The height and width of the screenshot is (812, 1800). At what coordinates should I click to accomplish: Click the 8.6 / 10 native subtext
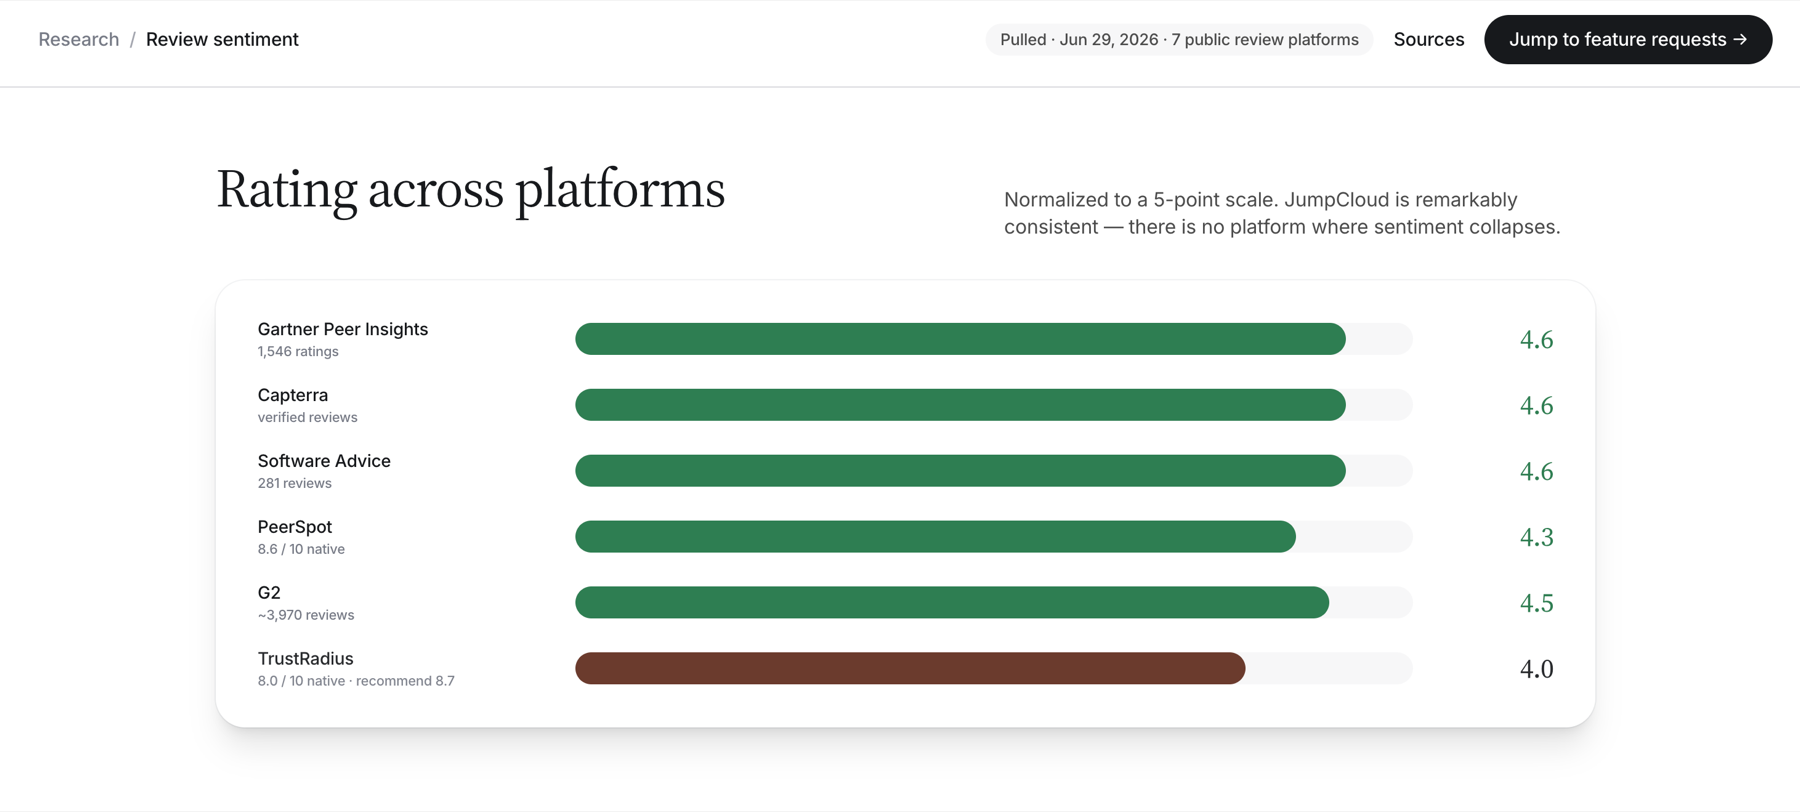click(301, 549)
